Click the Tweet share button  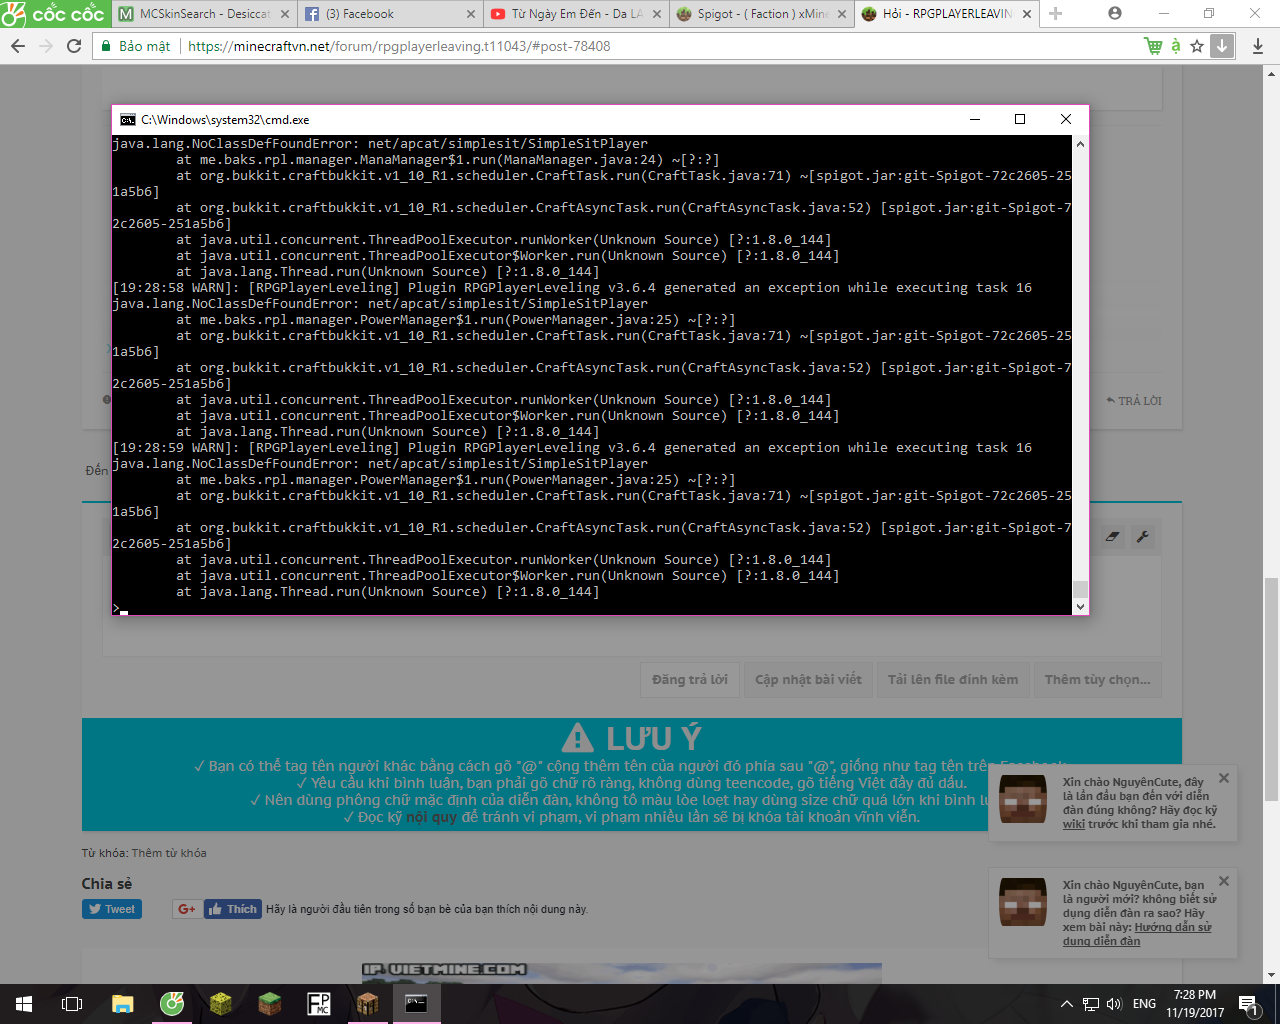click(x=112, y=909)
